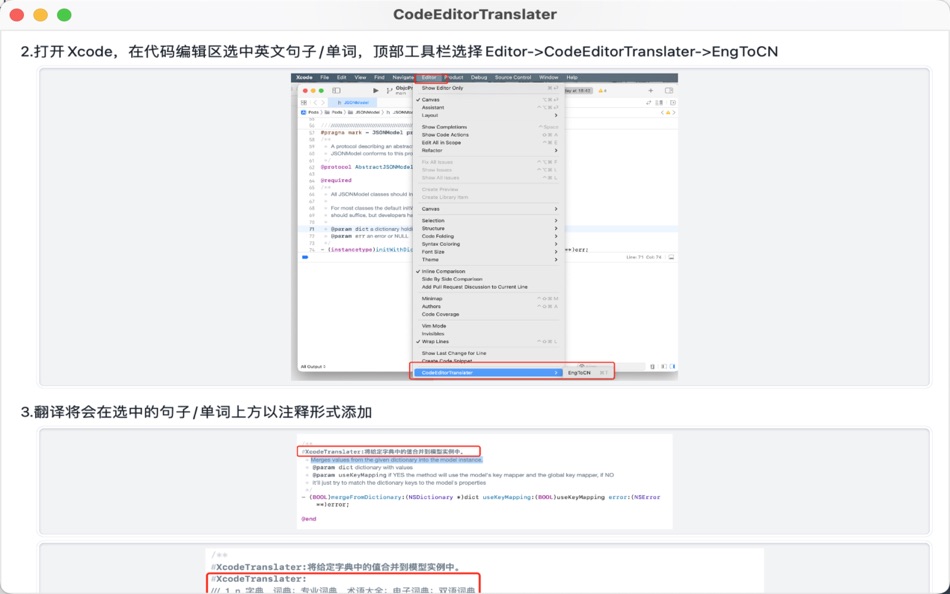Open the Debug menu in Xcode menu bar
950x594 pixels.
coord(479,78)
